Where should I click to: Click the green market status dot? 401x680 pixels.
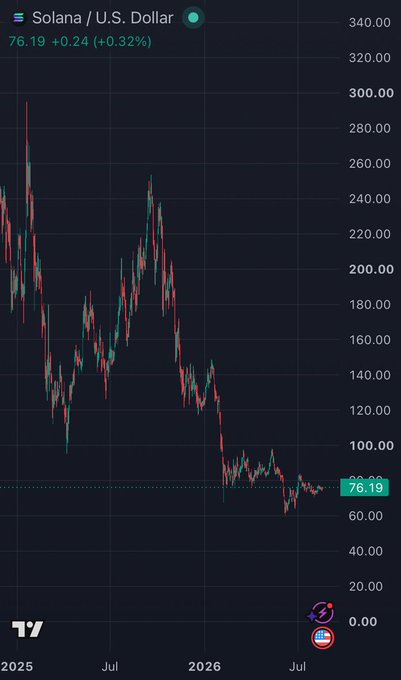(x=193, y=17)
